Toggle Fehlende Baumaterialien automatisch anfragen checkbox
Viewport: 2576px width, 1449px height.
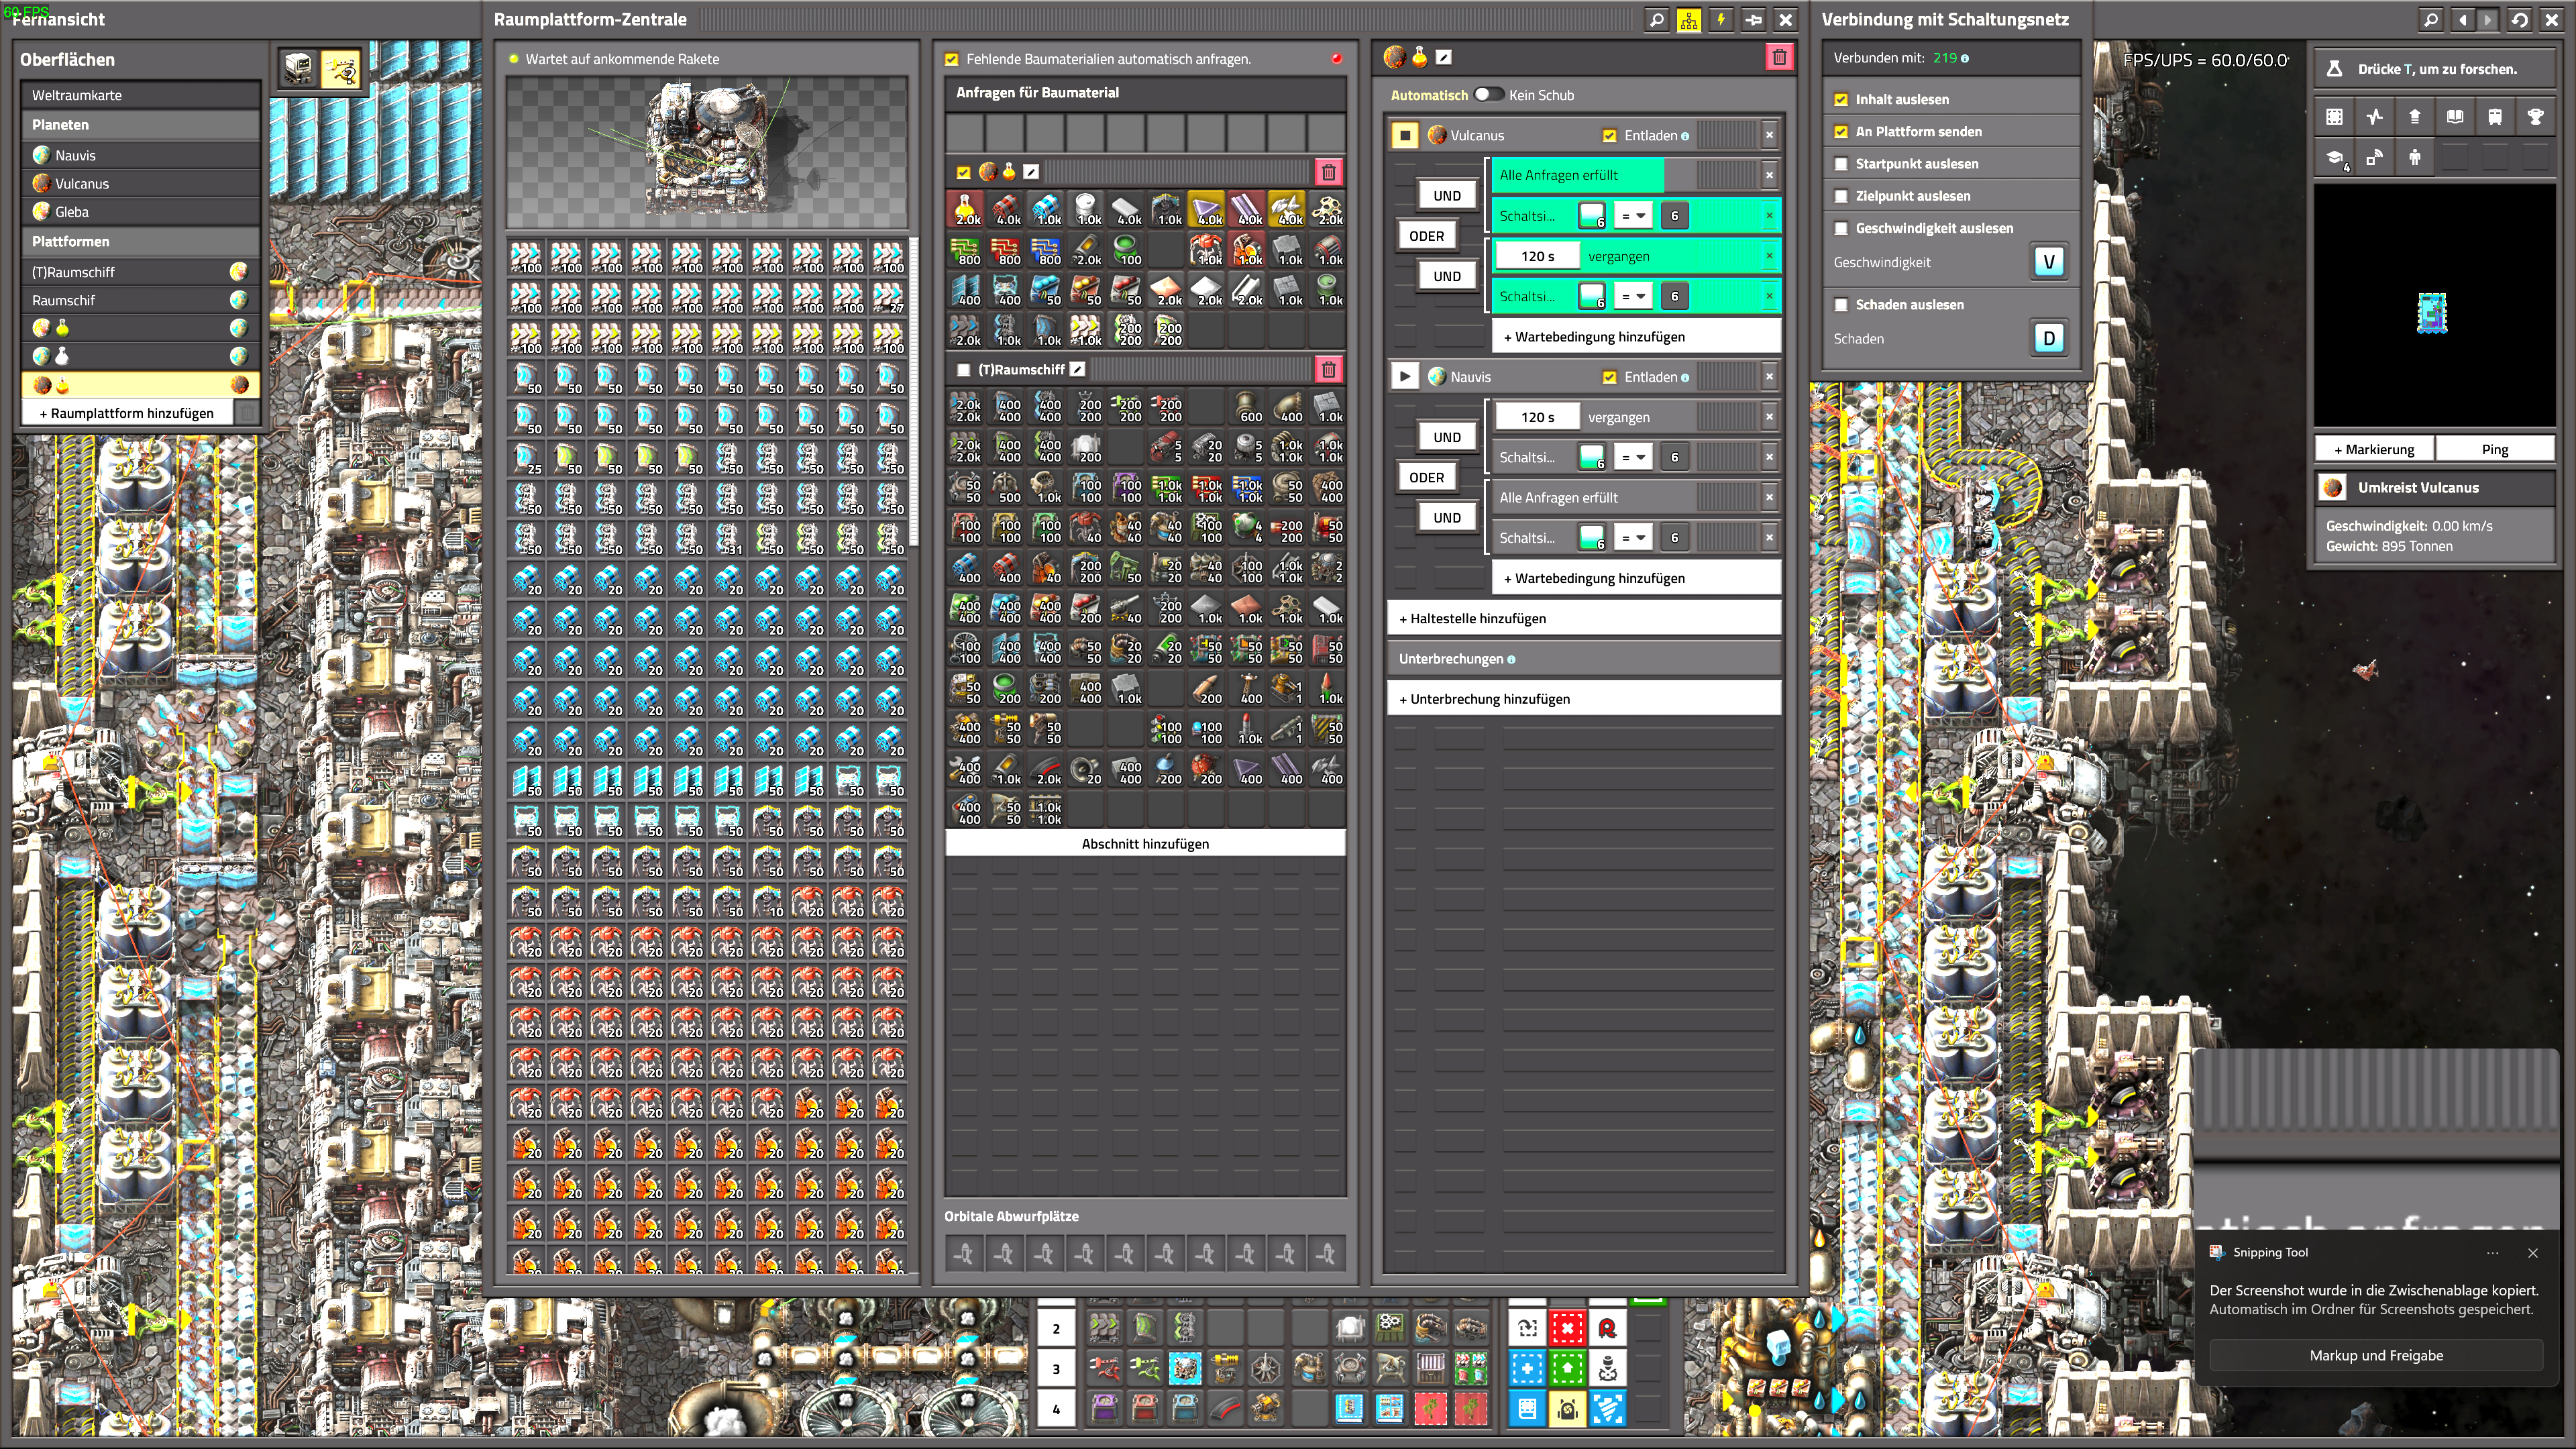point(952,59)
